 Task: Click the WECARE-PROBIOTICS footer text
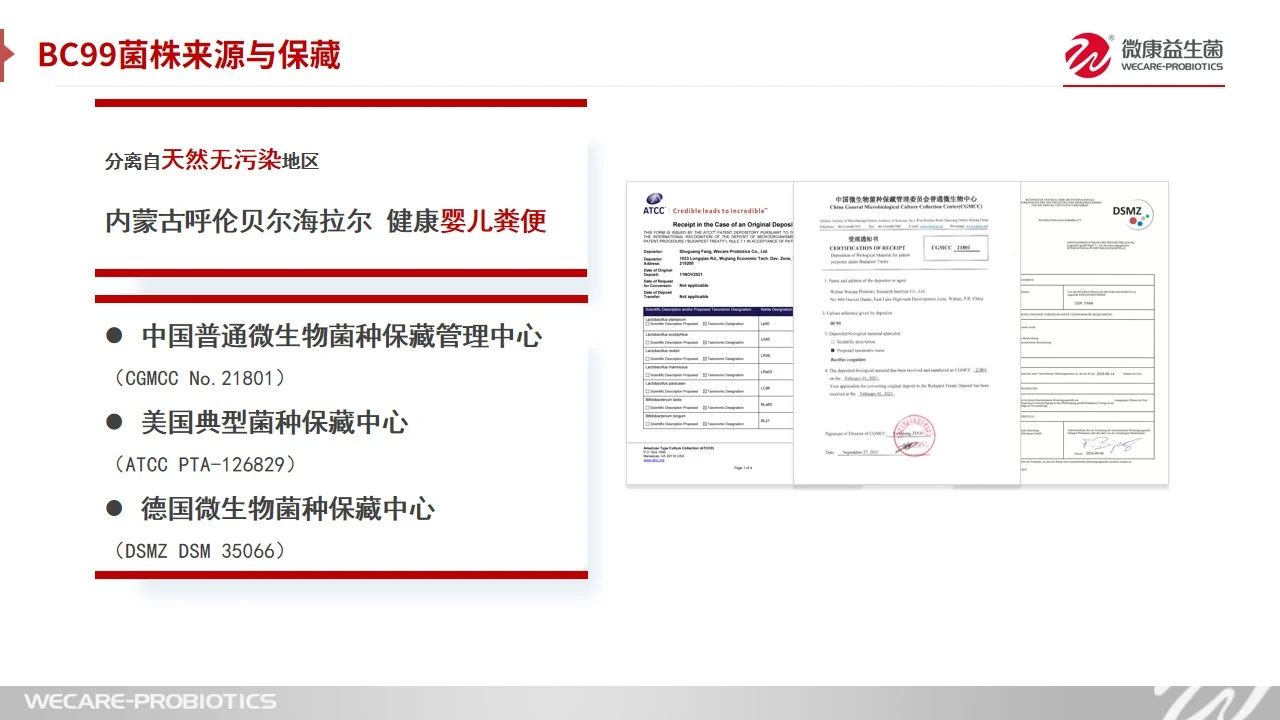pyautogui.click(x=150, y=700)
